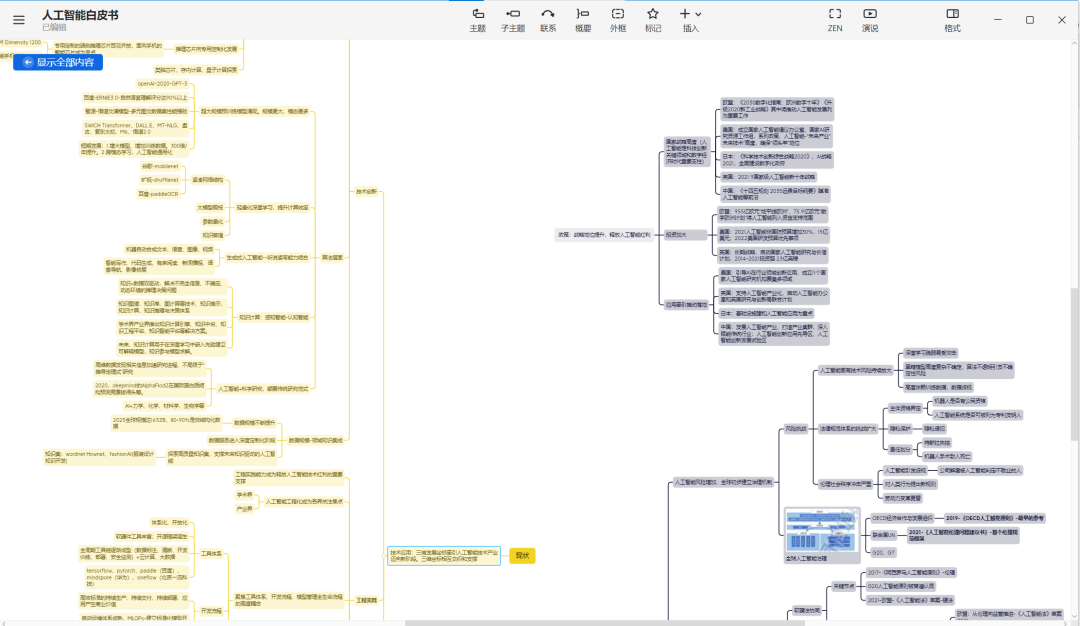Toggle ZEN mode

[x=835, y=19]
